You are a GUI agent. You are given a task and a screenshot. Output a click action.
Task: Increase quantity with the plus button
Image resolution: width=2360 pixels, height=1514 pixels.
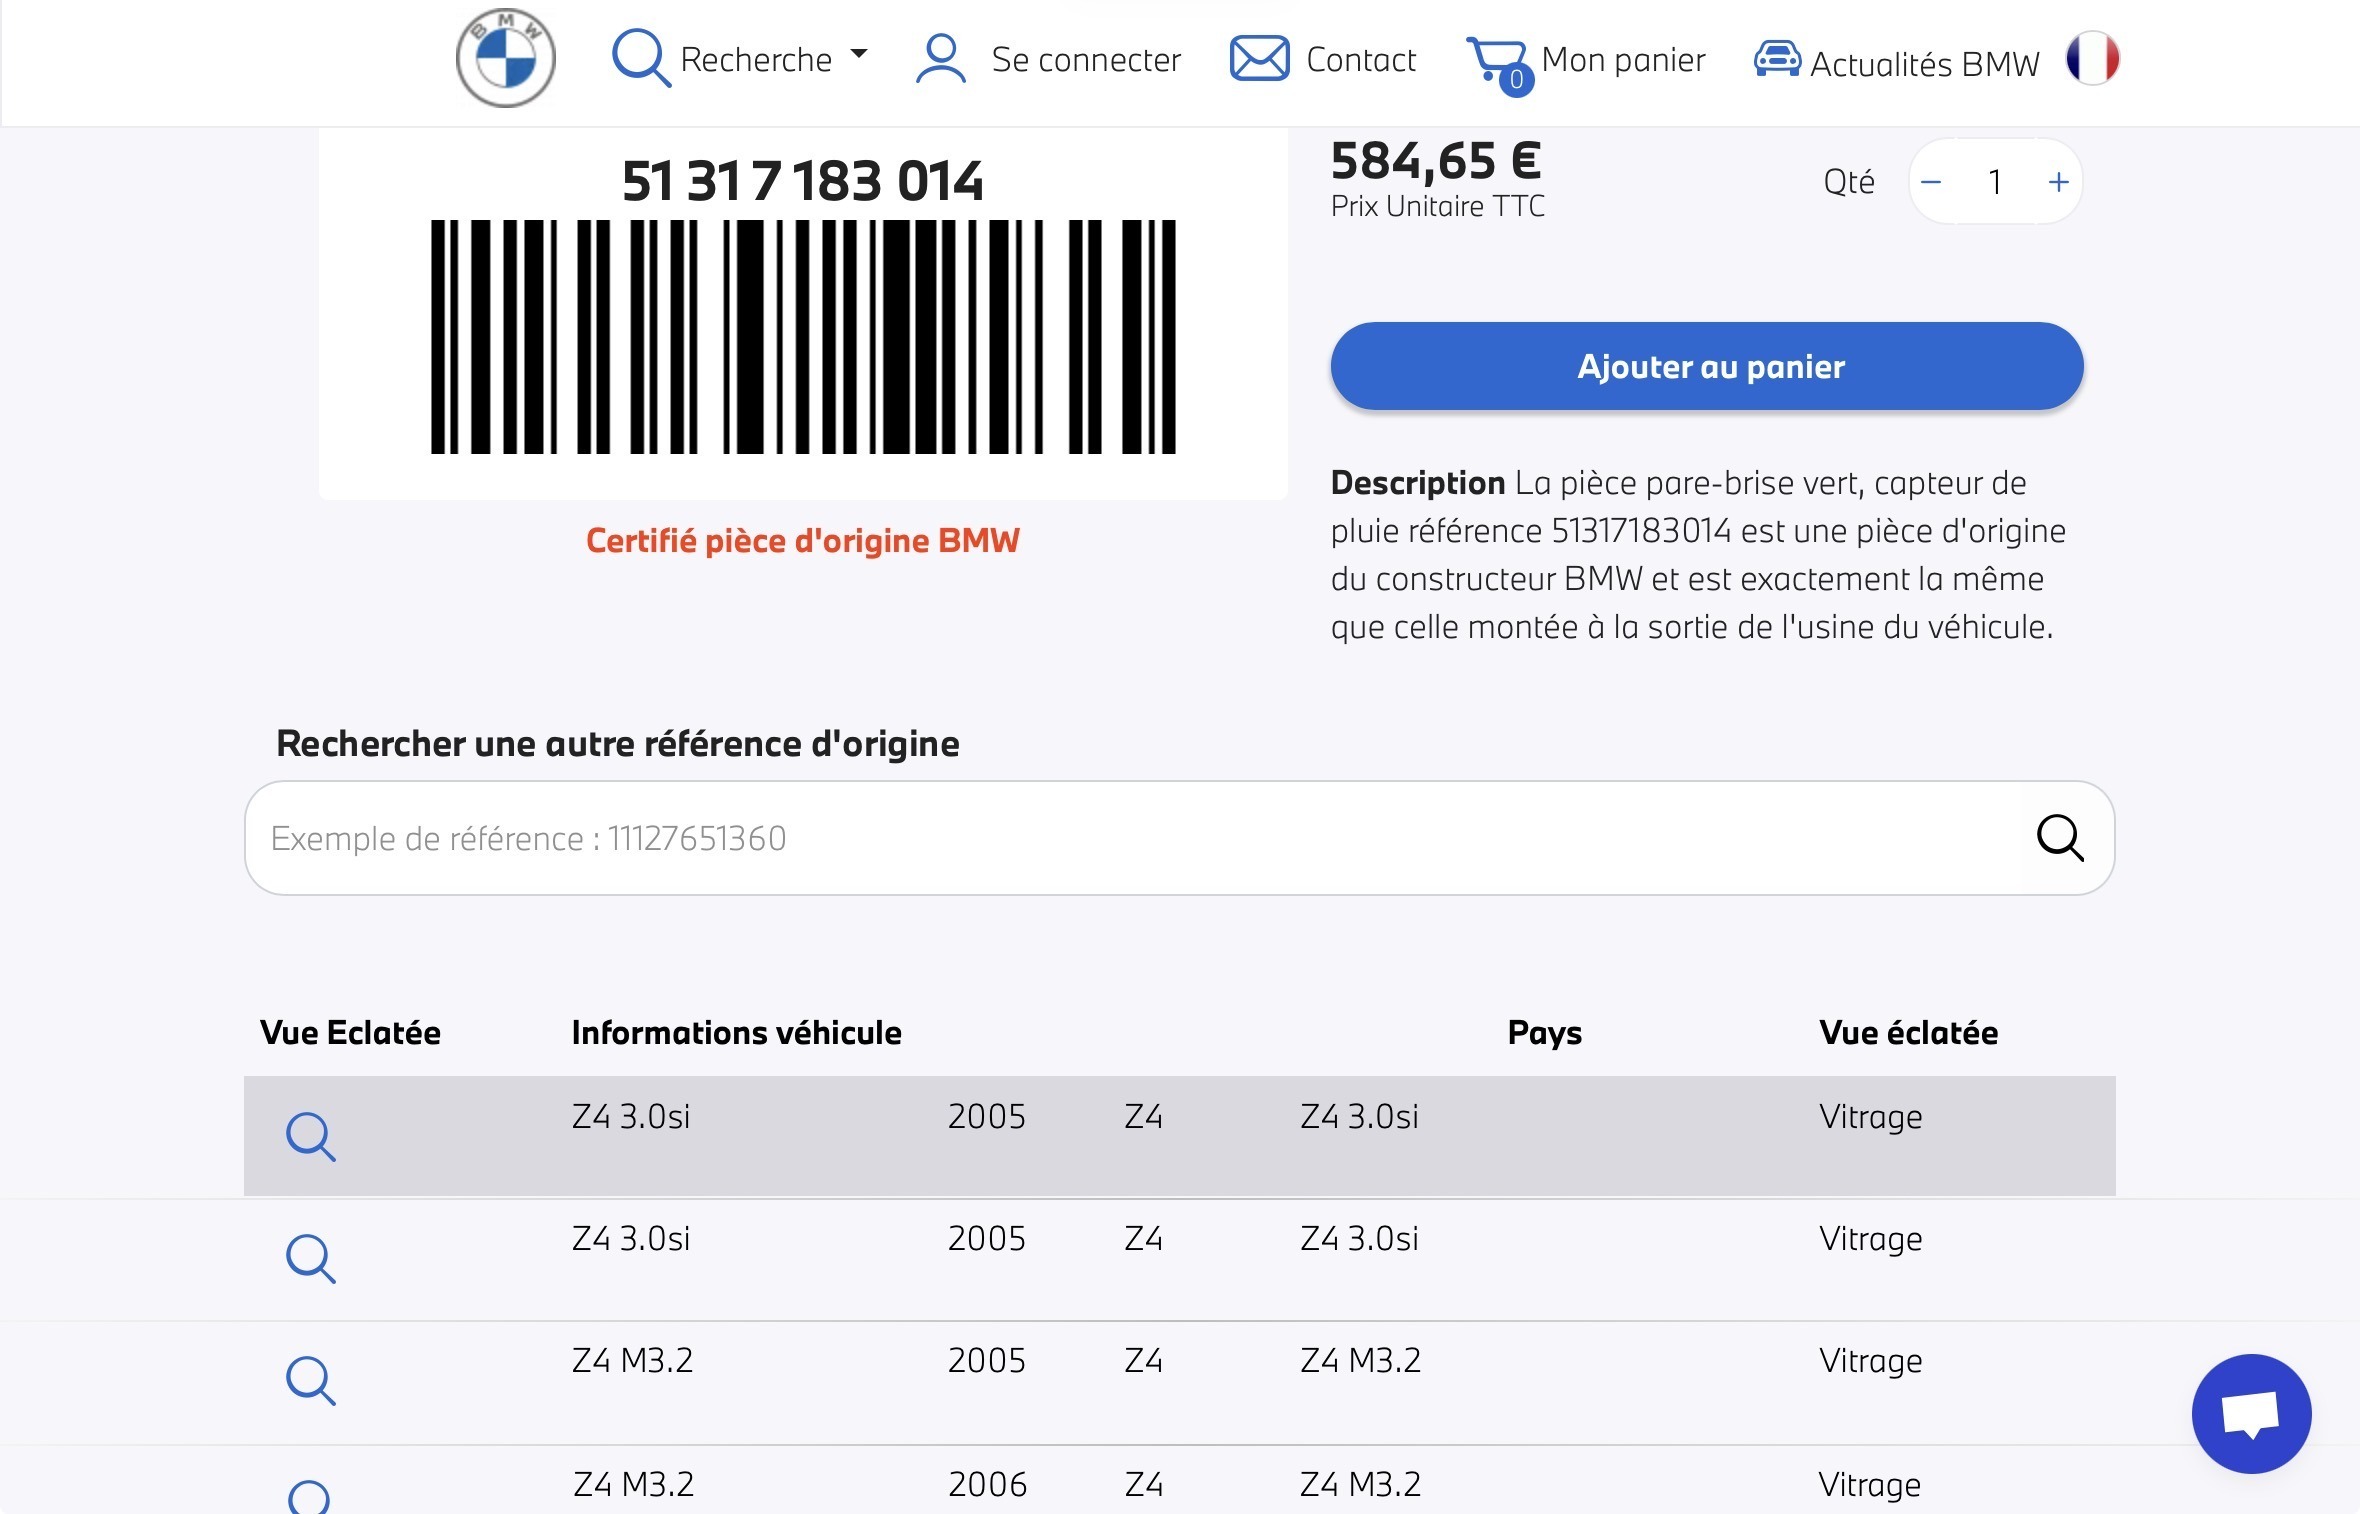coord(2058,182)
